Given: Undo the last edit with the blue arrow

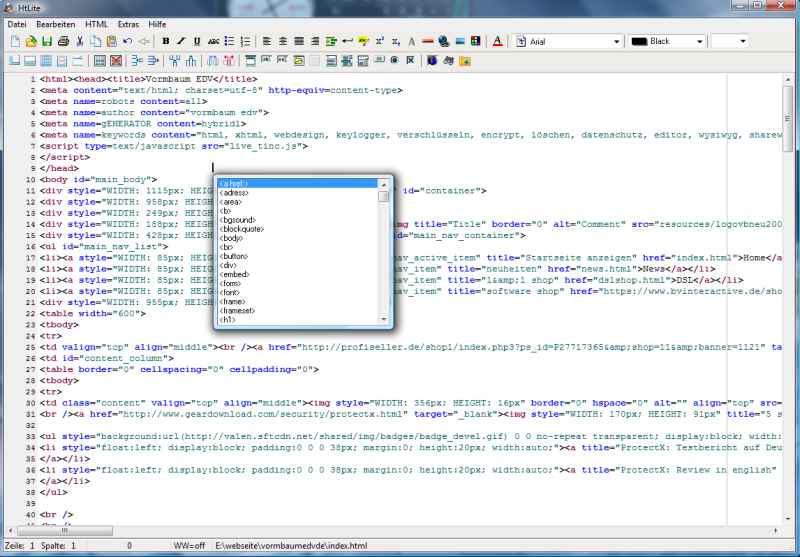Looking at the screenshot, I should (x=128, y=41).
